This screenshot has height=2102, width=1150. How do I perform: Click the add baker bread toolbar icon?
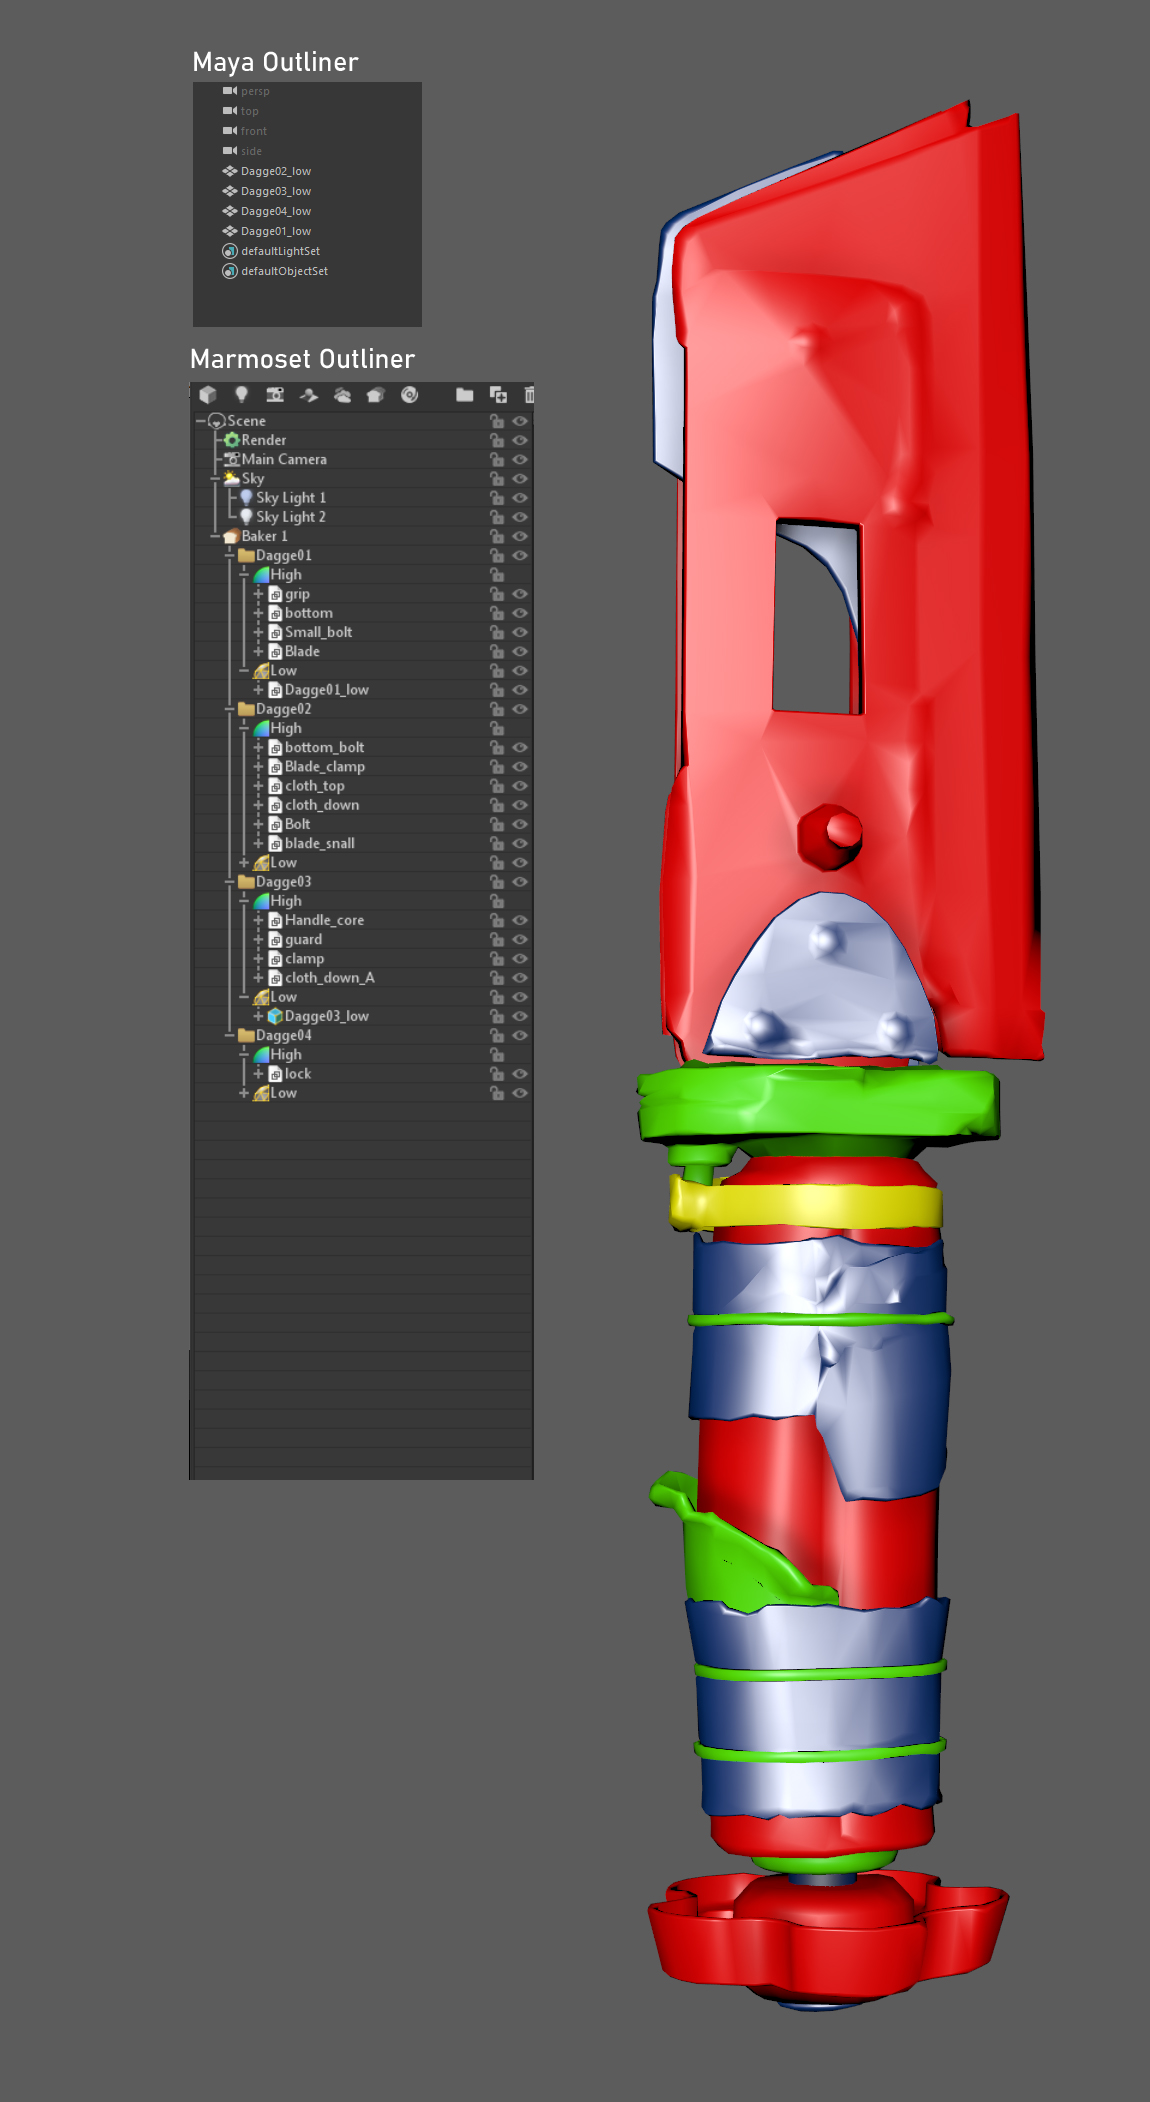(x=375, y=395)
